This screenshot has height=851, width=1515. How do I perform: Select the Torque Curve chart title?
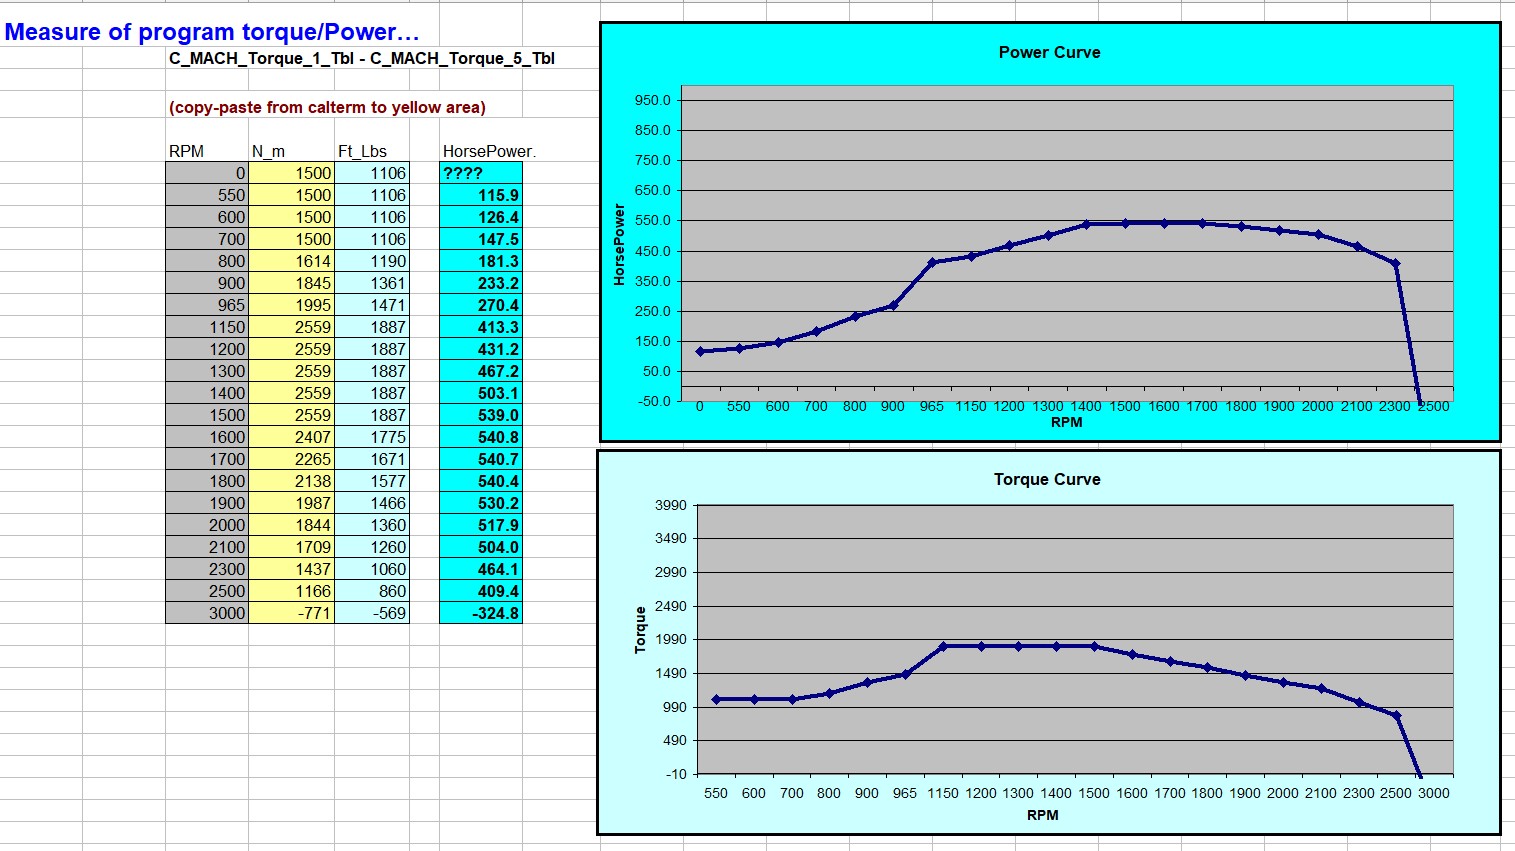[x=1046, y=479]
